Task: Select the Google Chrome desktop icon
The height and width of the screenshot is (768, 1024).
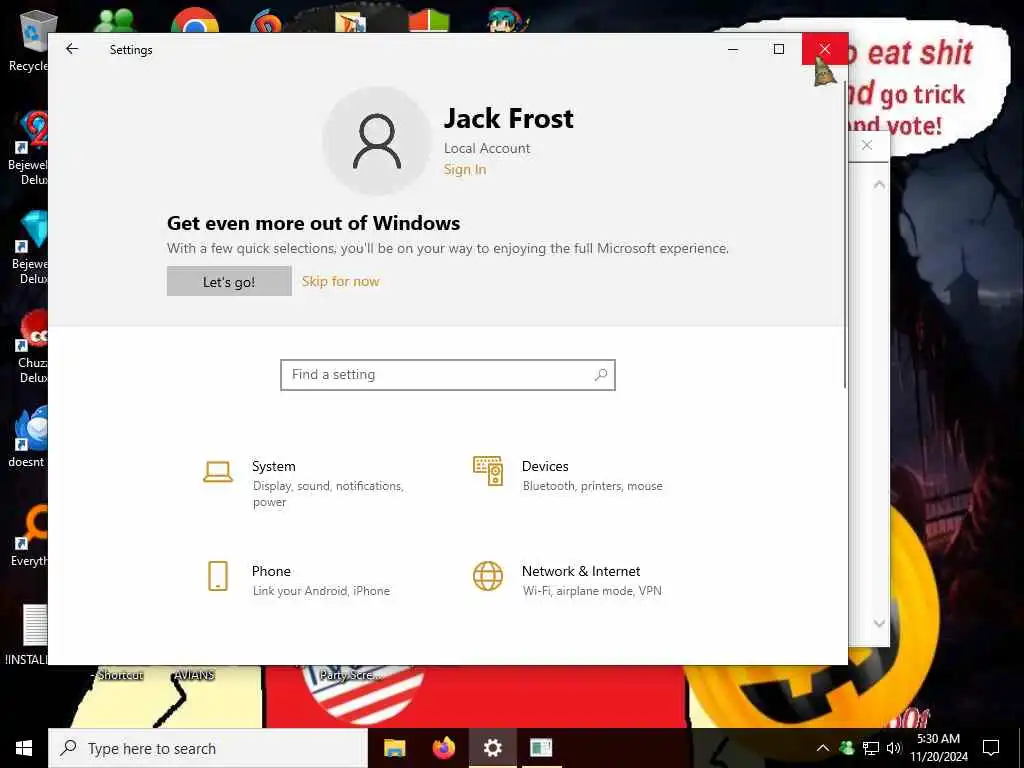Action: pyautogui.click(x=195, y=21)
